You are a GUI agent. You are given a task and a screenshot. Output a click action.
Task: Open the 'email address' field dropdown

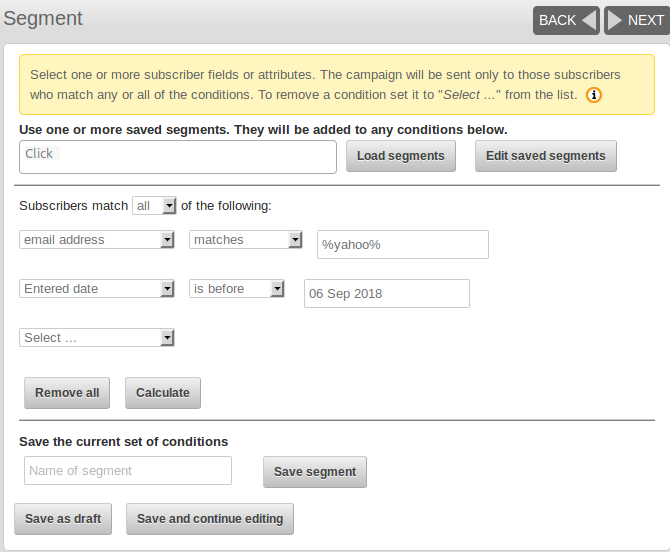(97, 240)
